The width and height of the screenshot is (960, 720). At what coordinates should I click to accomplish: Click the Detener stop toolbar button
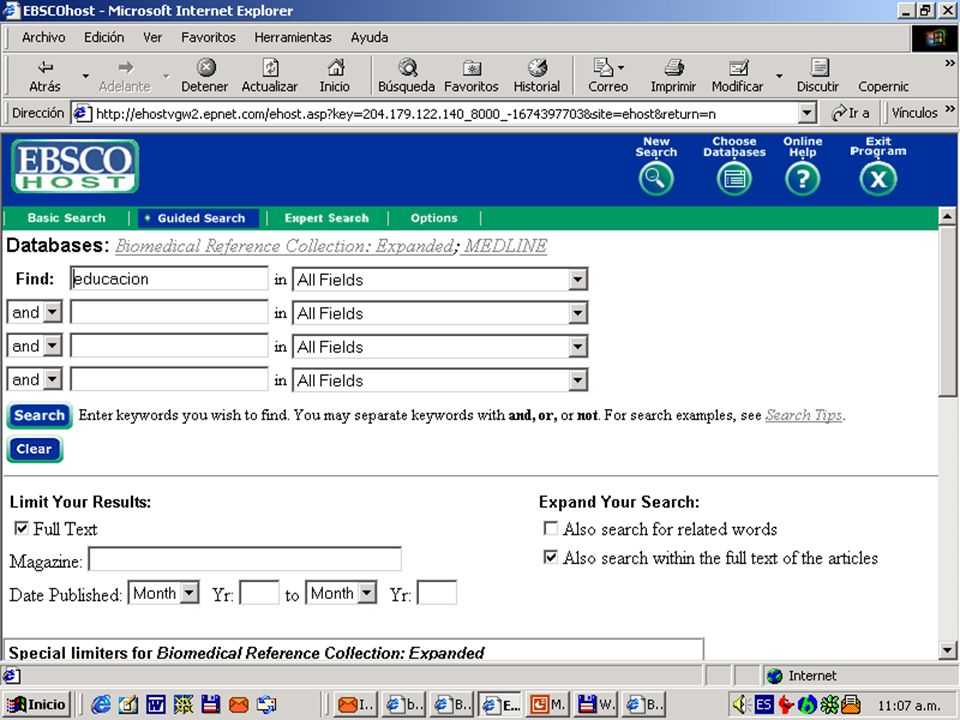204,75
